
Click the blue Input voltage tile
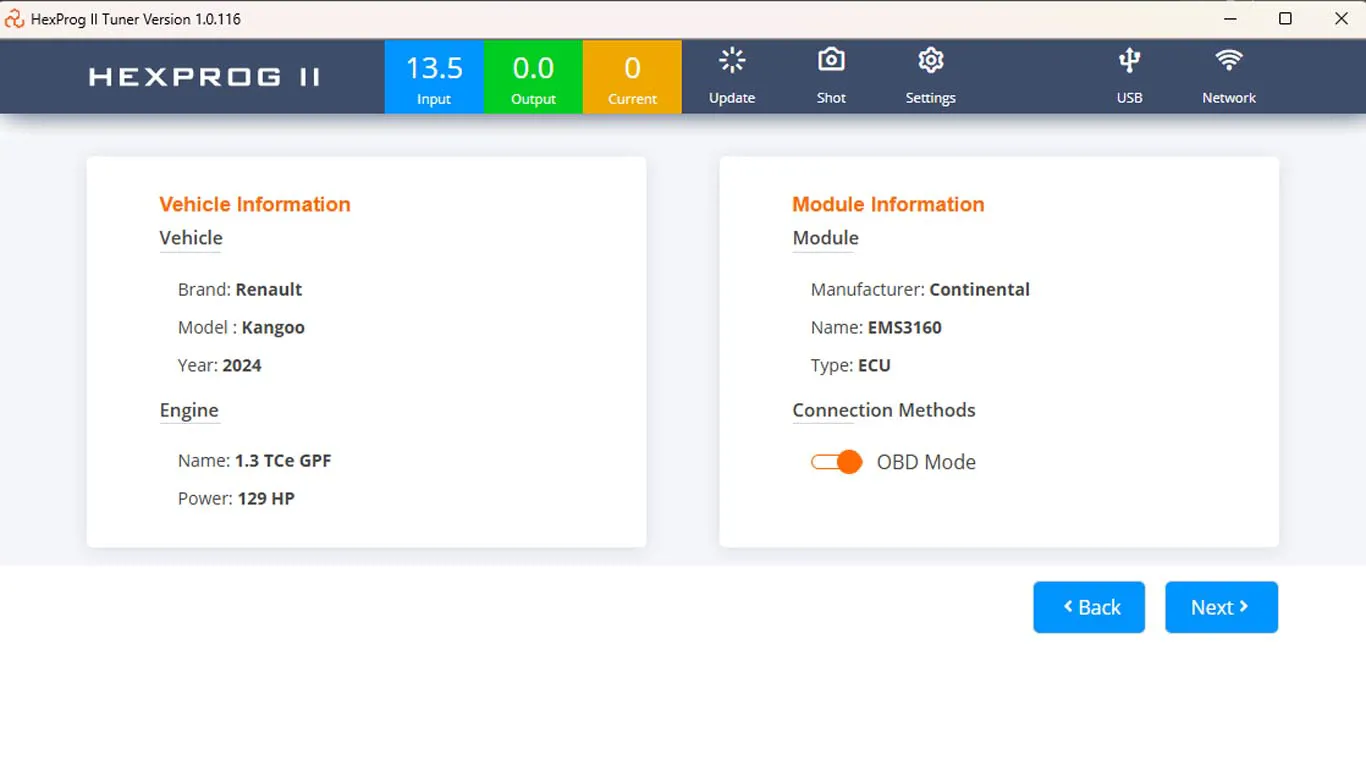(x=434, y=77)
